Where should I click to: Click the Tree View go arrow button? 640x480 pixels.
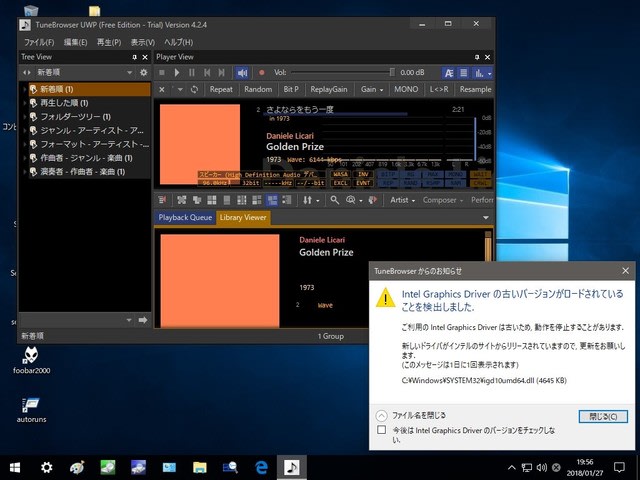[143, 320]
